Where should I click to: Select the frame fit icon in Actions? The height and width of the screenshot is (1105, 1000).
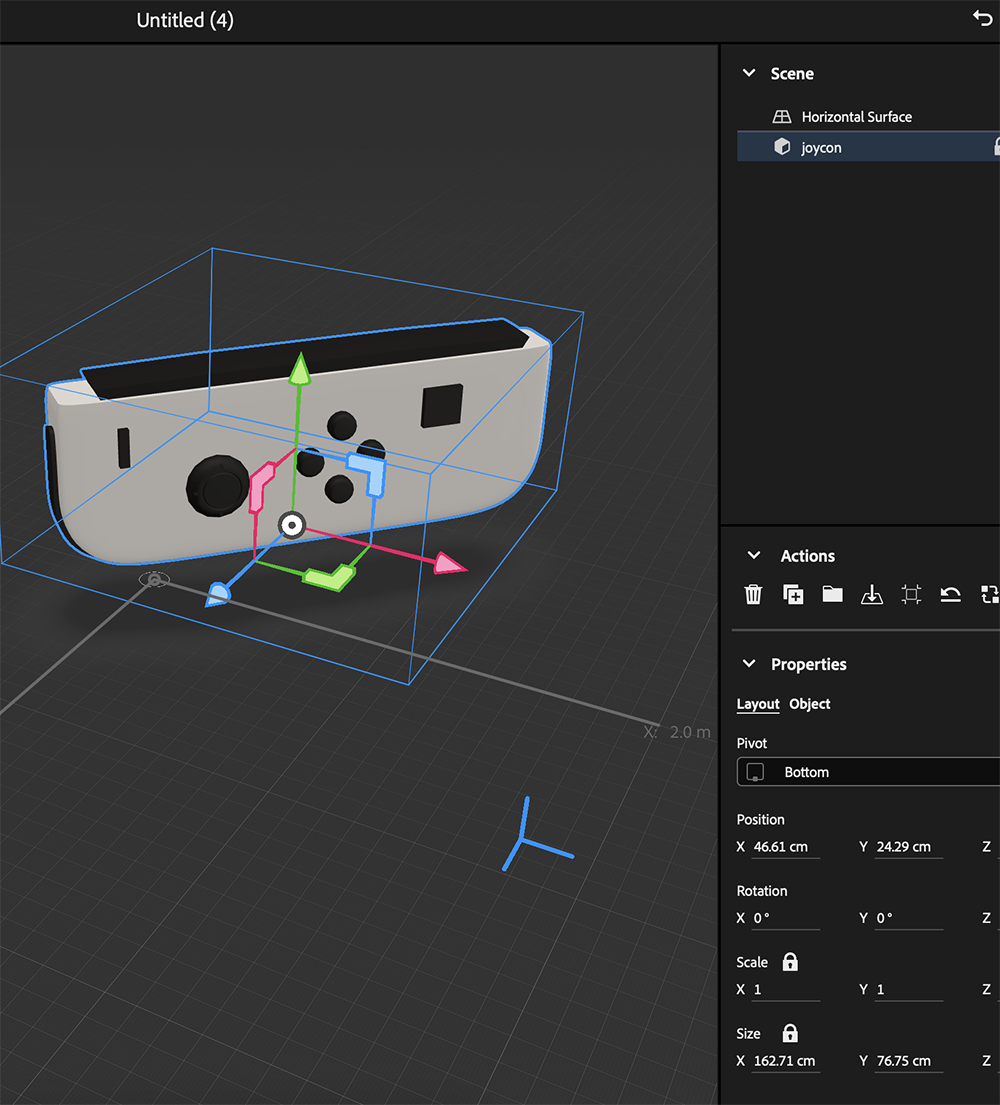(911, 594)
